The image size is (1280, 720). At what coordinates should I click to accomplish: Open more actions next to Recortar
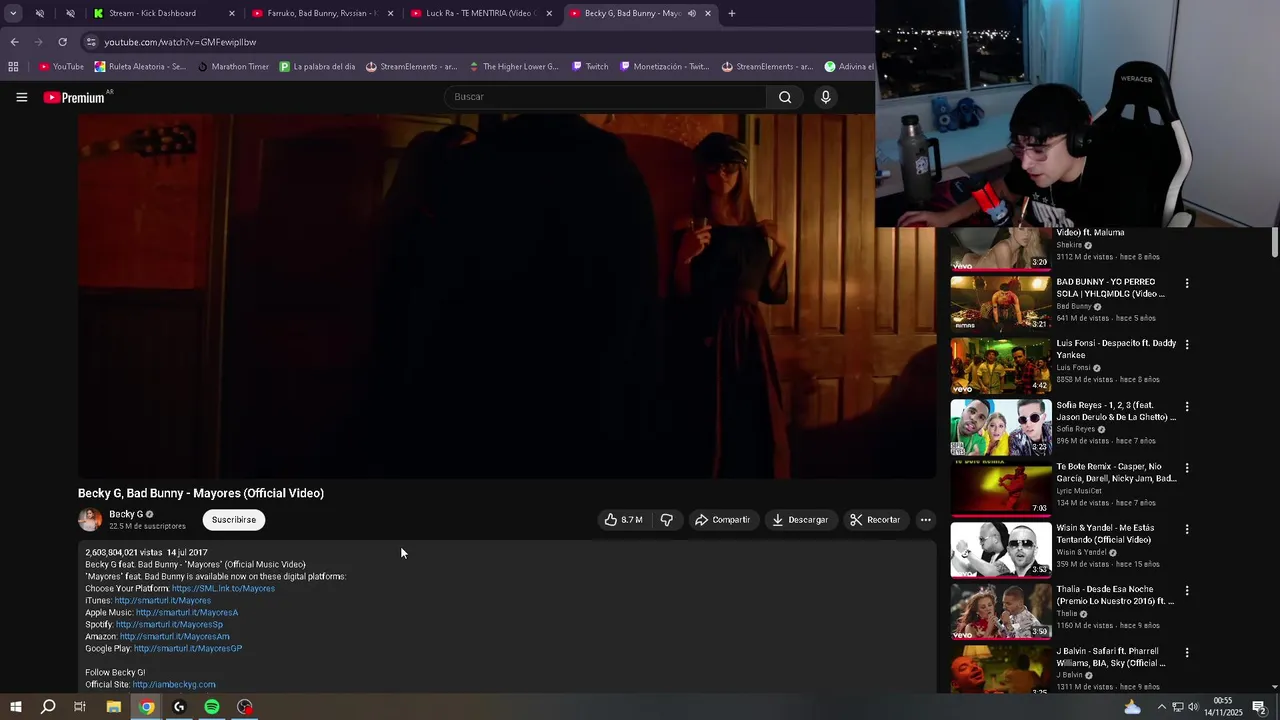(925, 520)
